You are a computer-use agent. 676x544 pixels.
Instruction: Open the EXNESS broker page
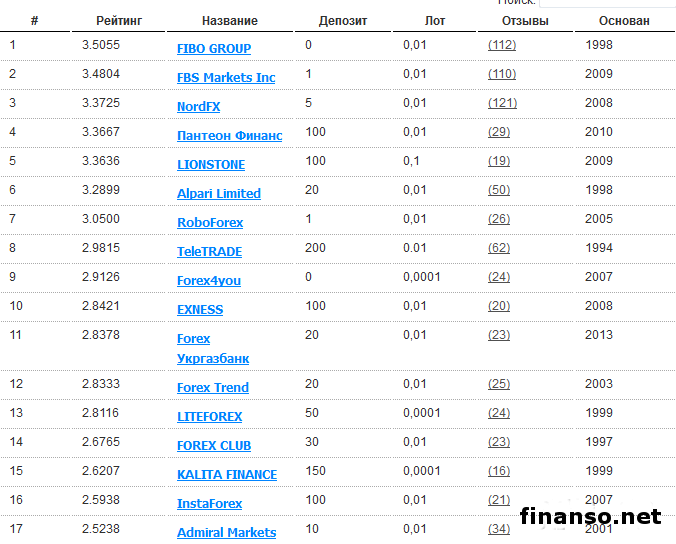(200, 309)
